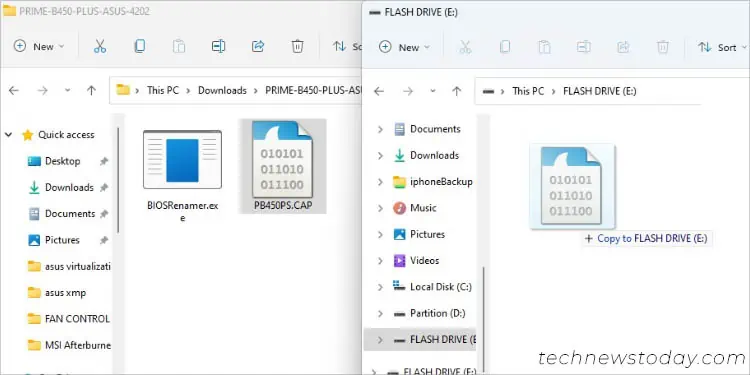Expand highlighted FLASH DRIVE node in tree

(380, 340)
